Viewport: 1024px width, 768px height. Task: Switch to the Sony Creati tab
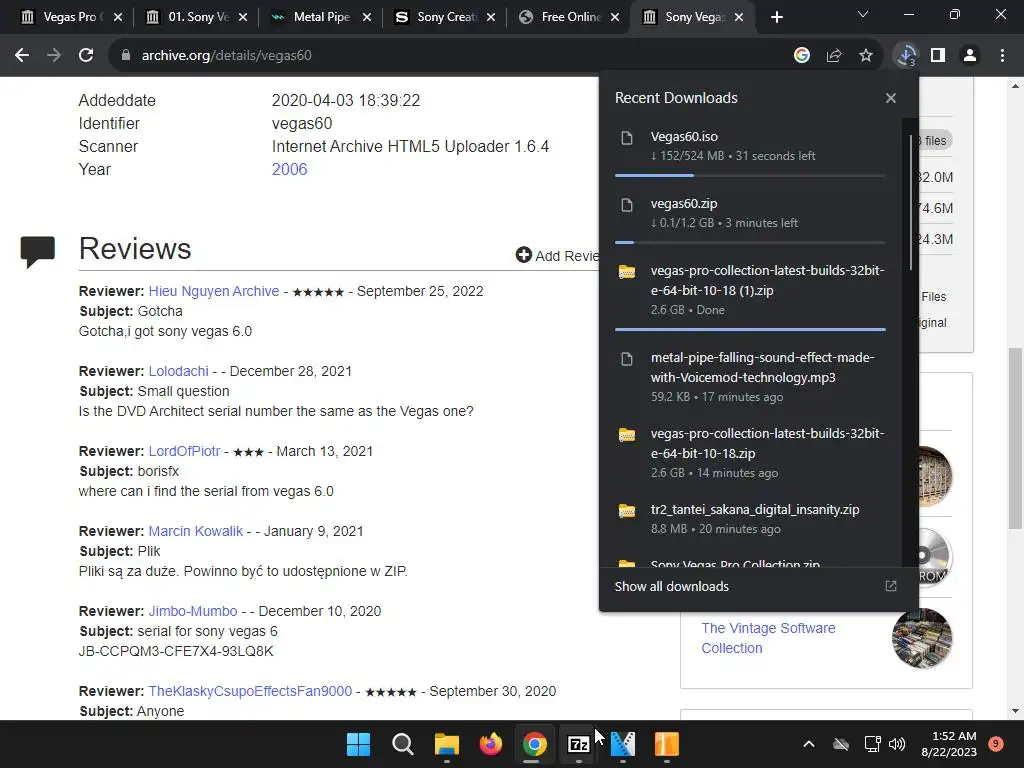pyautogui.click(x=443, y=17)
